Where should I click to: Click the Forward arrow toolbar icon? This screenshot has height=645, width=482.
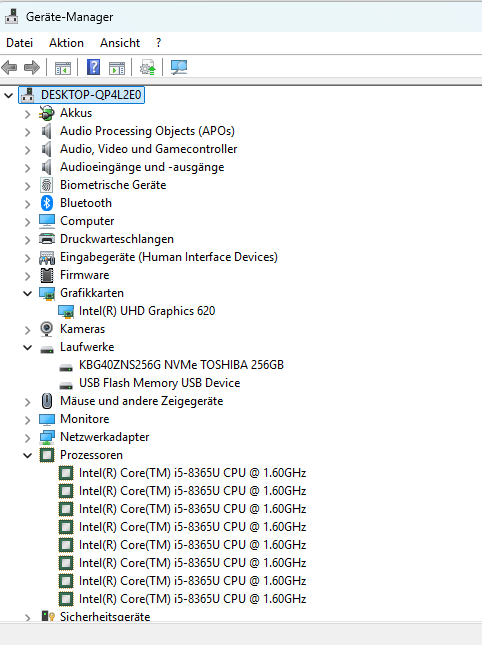[x=32, y=67]
